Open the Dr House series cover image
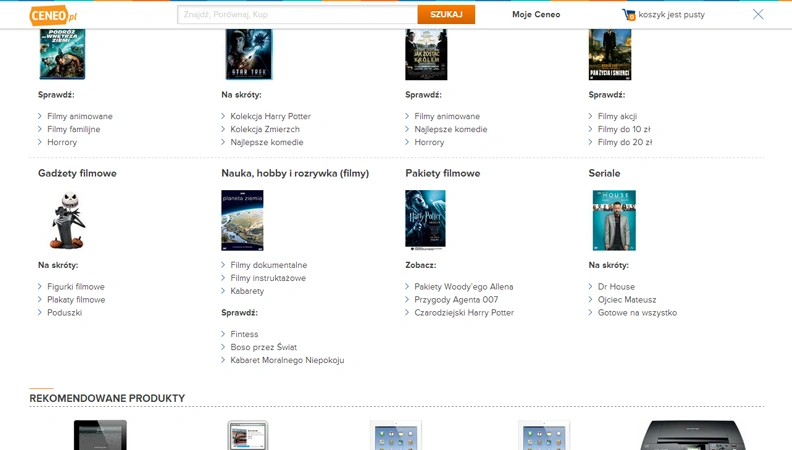 click(614, 220)
